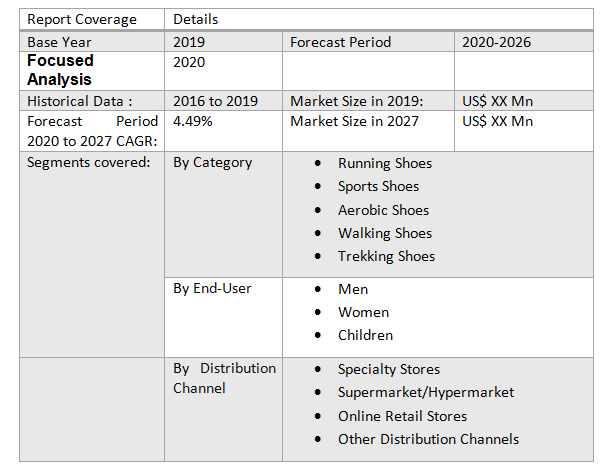Click the Market Size in 2019 label

[357, 101]
